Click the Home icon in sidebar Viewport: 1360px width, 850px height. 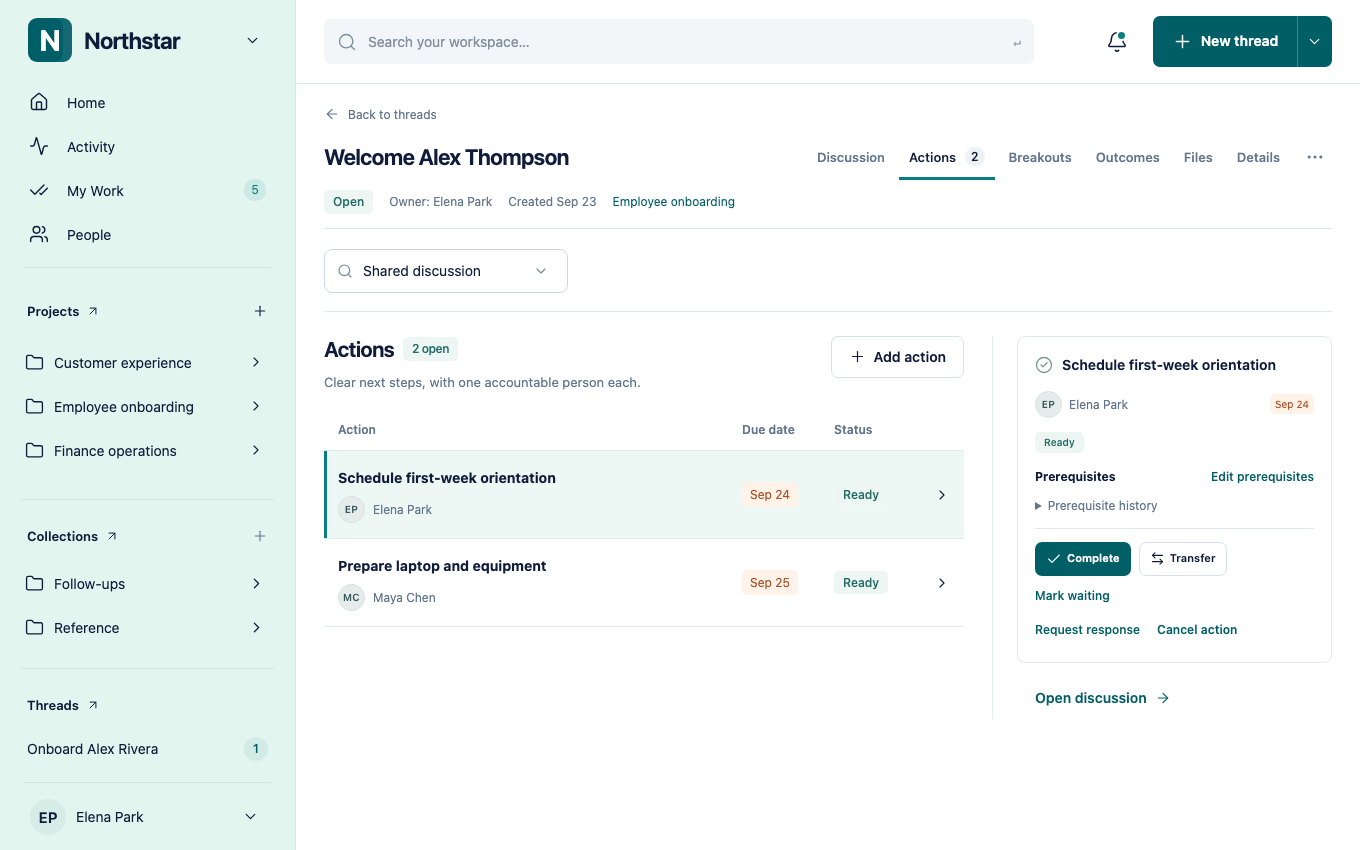39,103
